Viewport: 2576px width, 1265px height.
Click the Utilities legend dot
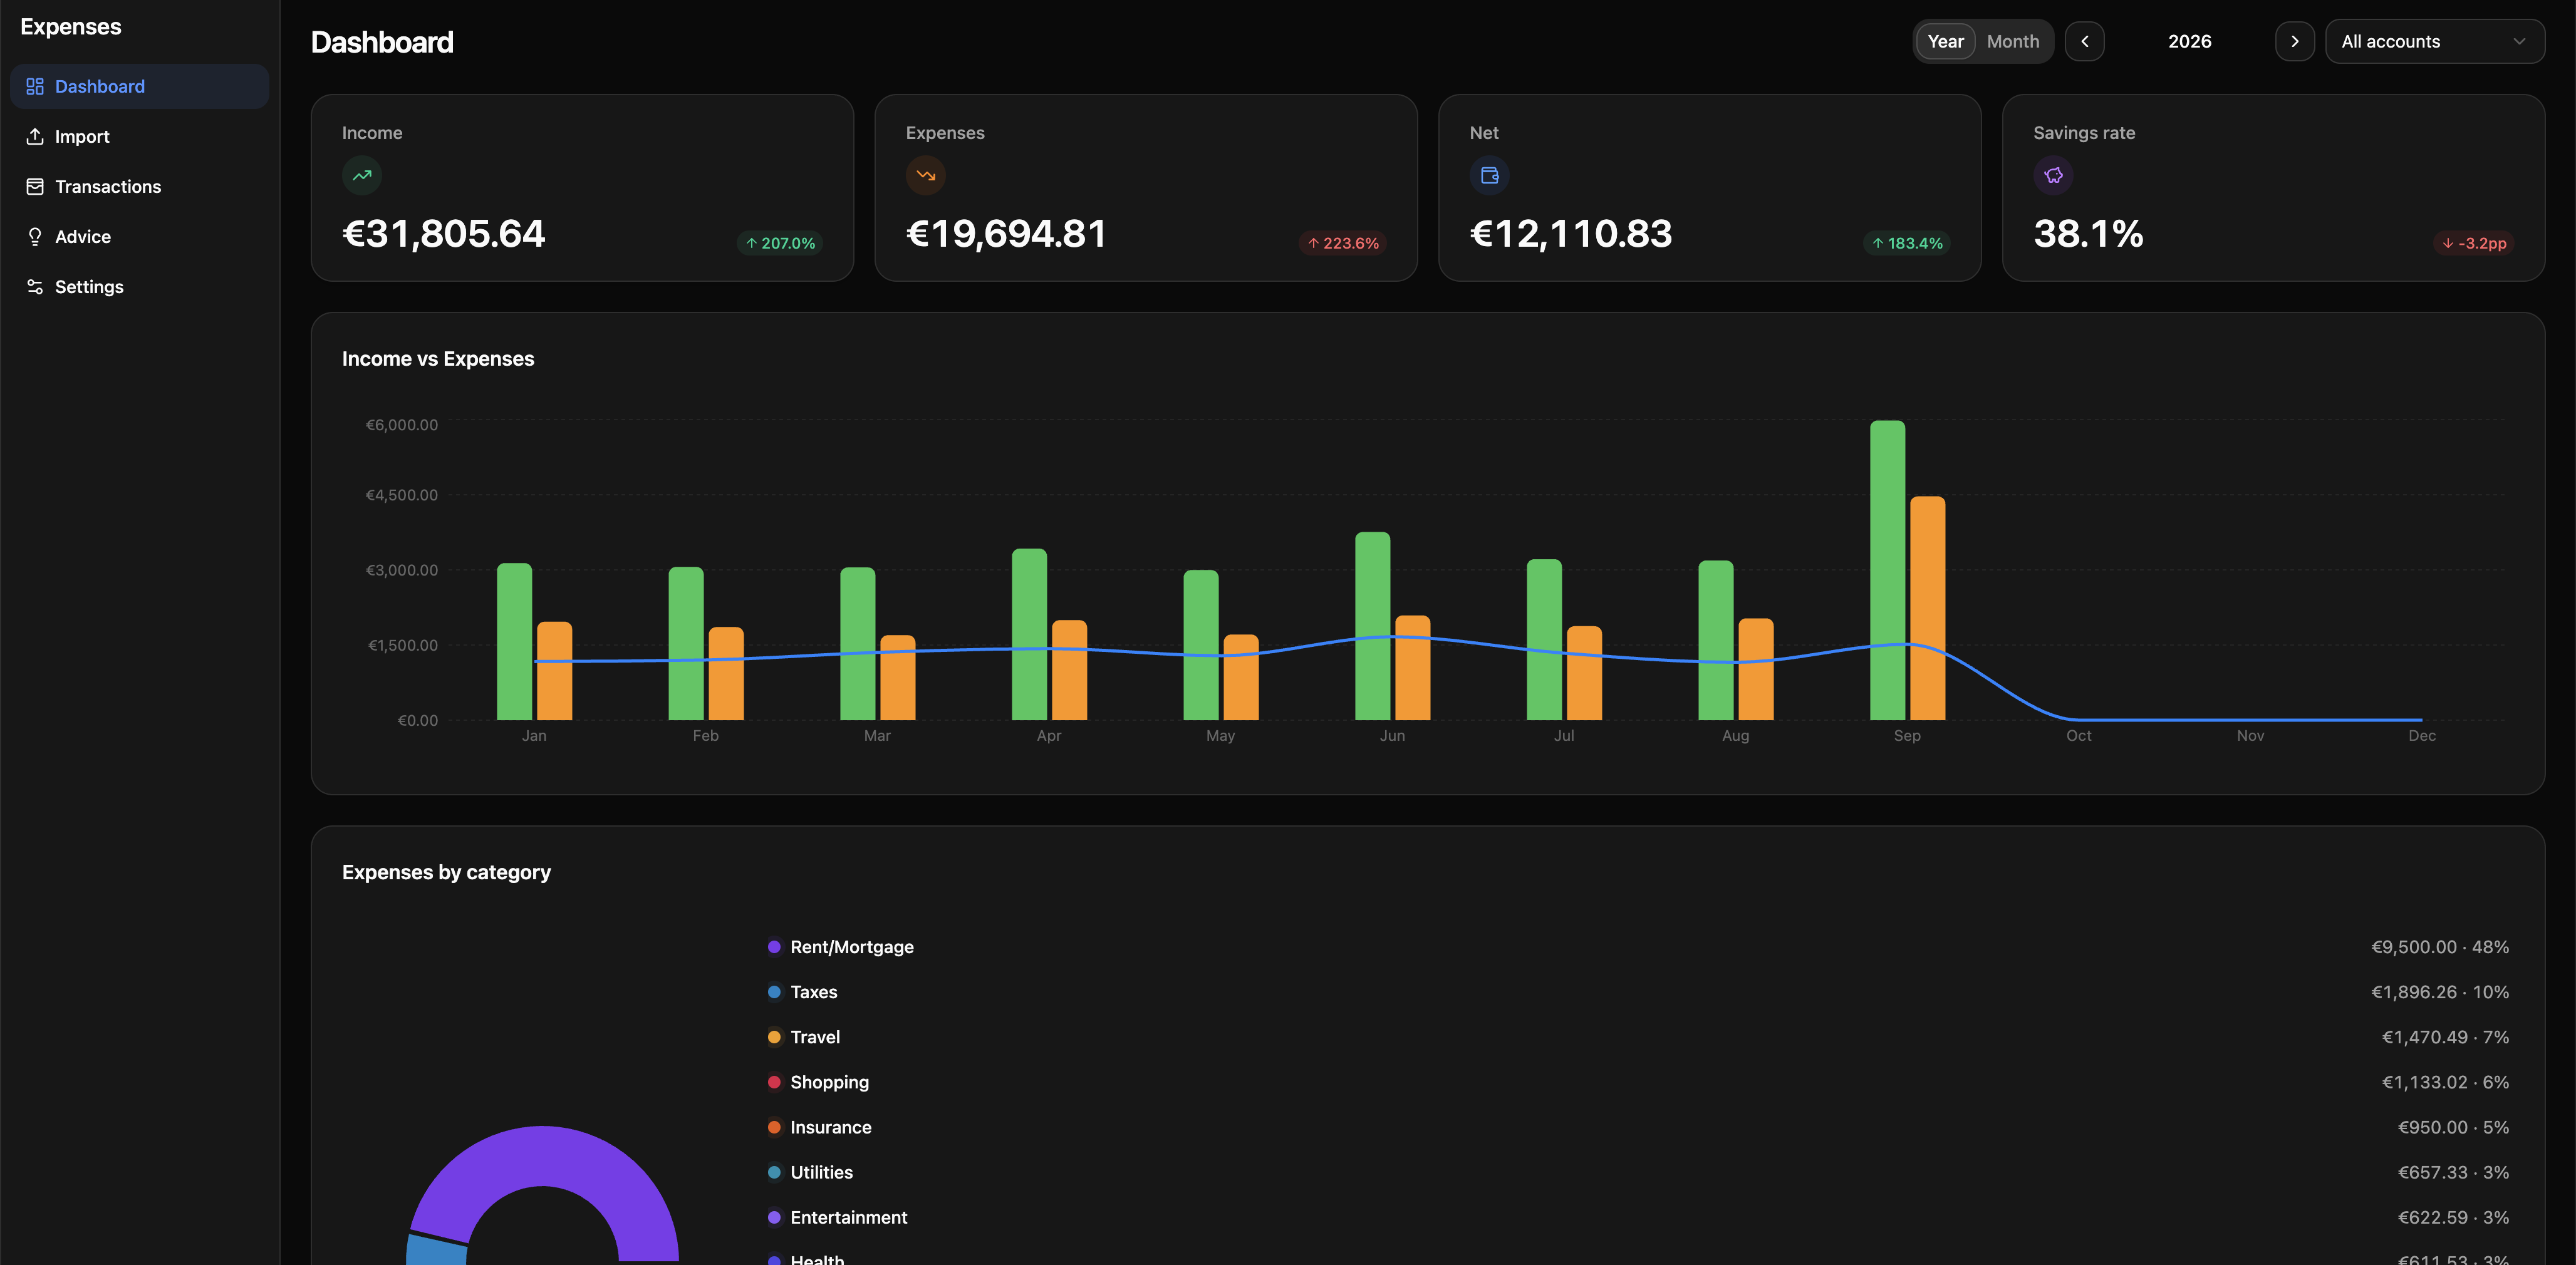pyautogui.click(x=774, y=1172)
